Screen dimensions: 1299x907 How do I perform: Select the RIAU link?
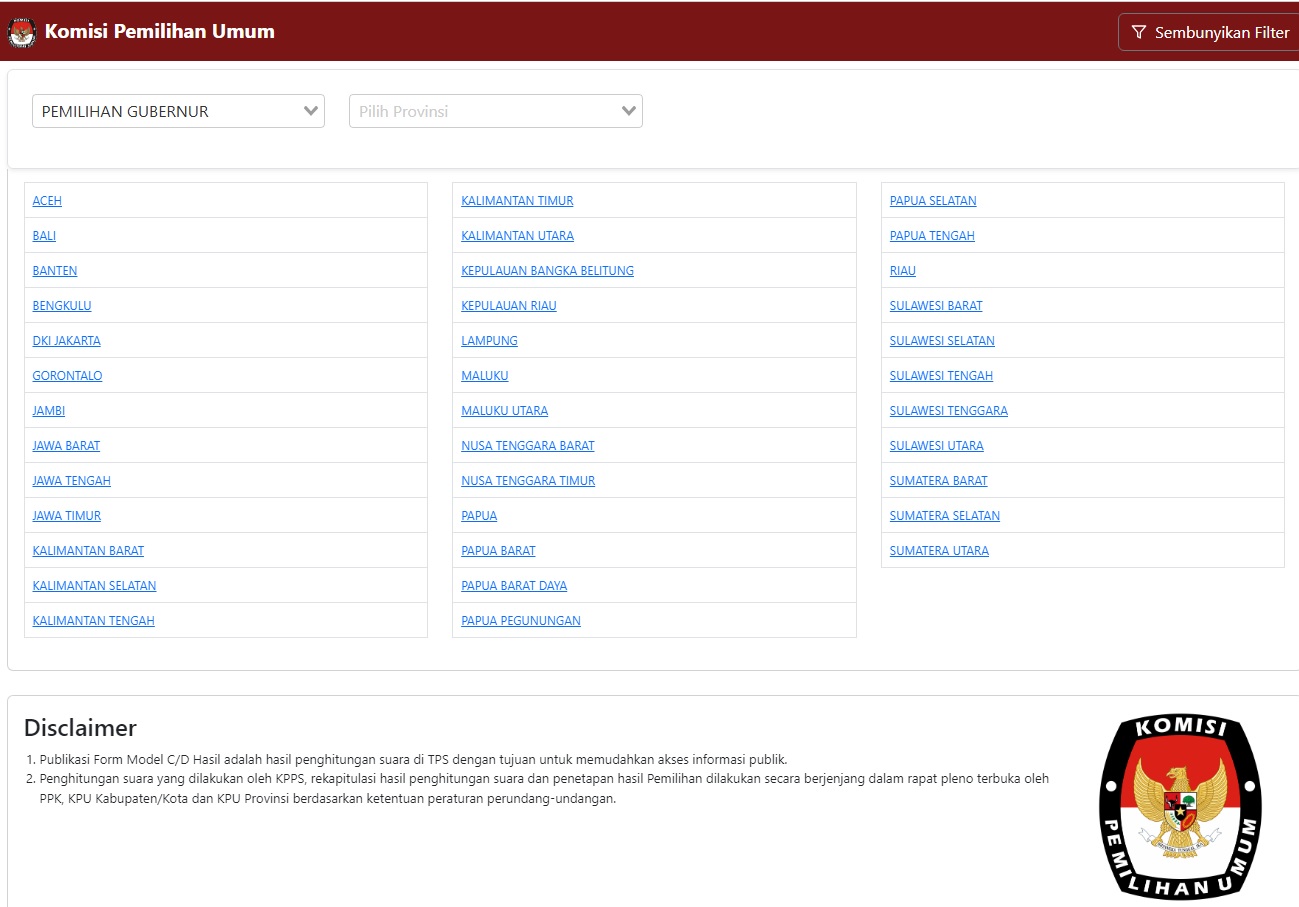click(902, 271)
